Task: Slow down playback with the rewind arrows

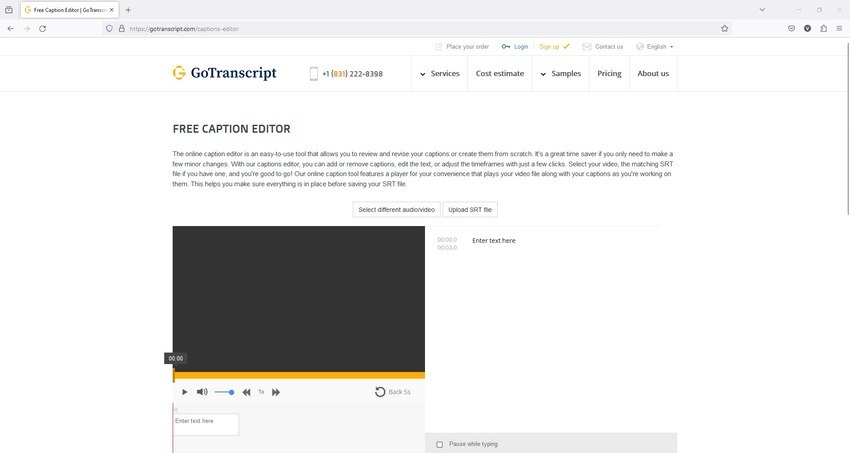Action: pos(246,392)
